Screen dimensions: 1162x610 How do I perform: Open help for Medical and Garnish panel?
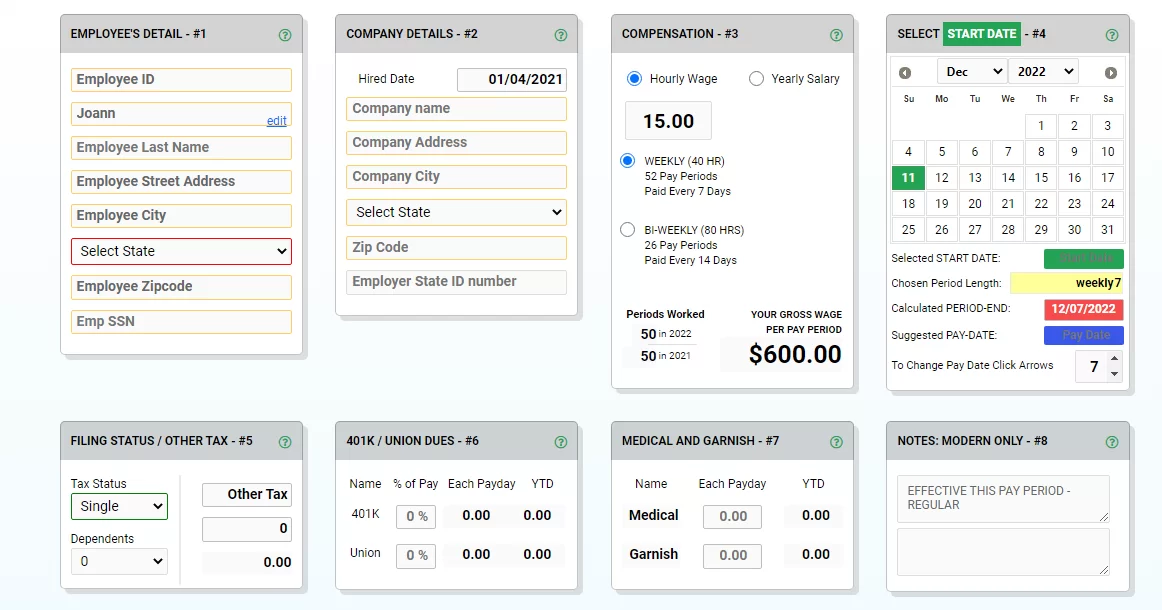click(x=836, y=440)
